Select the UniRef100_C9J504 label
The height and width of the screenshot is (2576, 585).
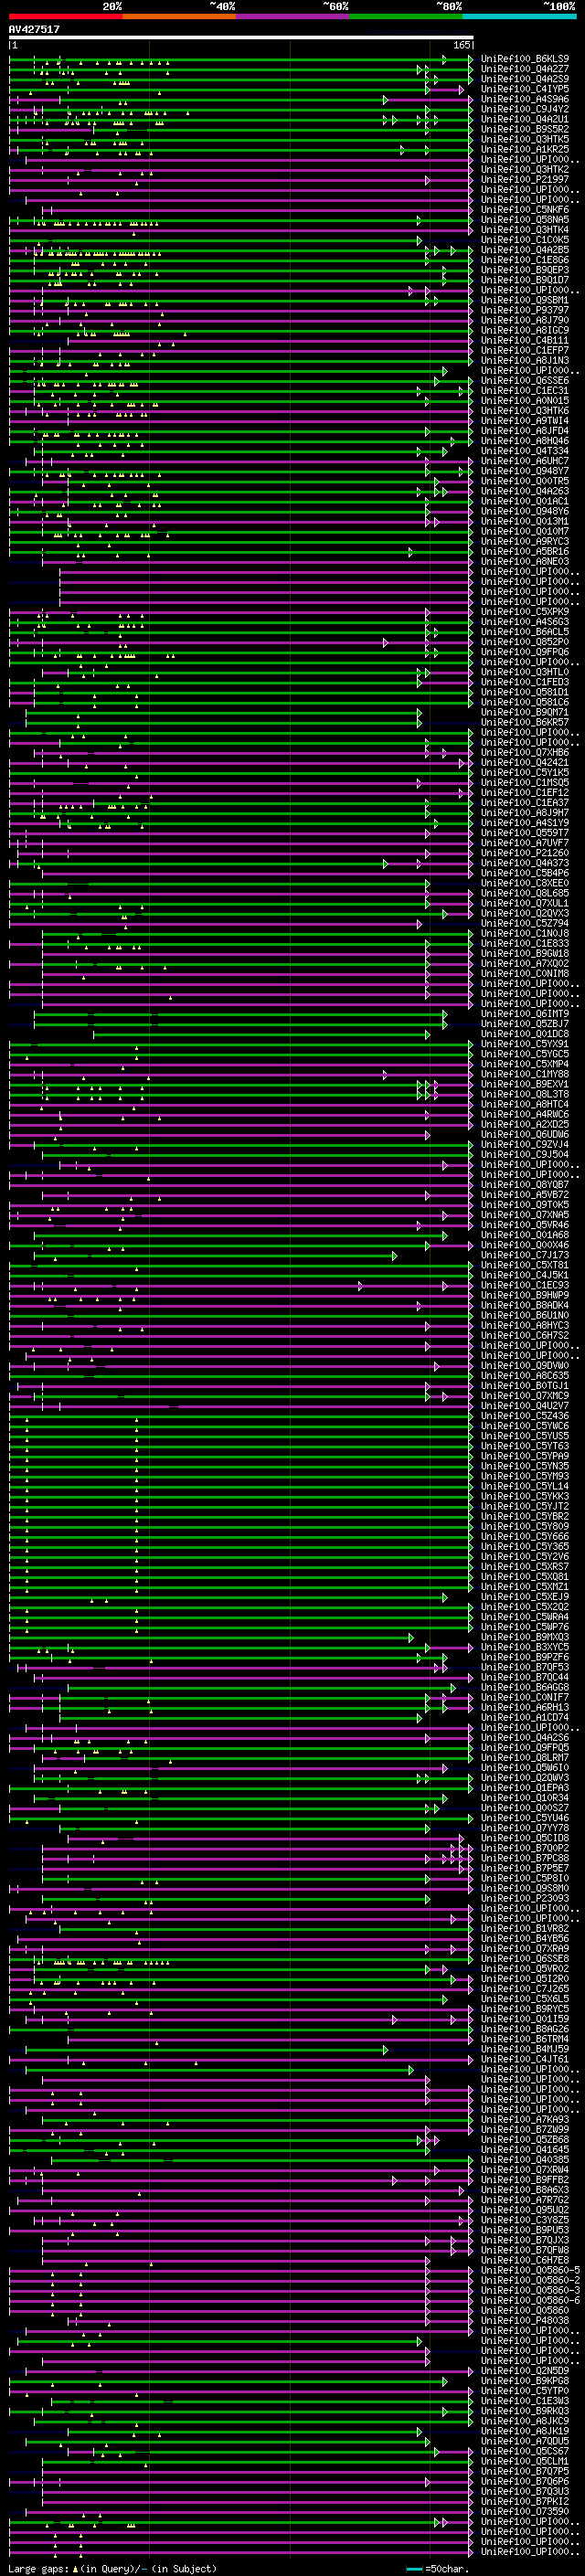(525, 1154)
